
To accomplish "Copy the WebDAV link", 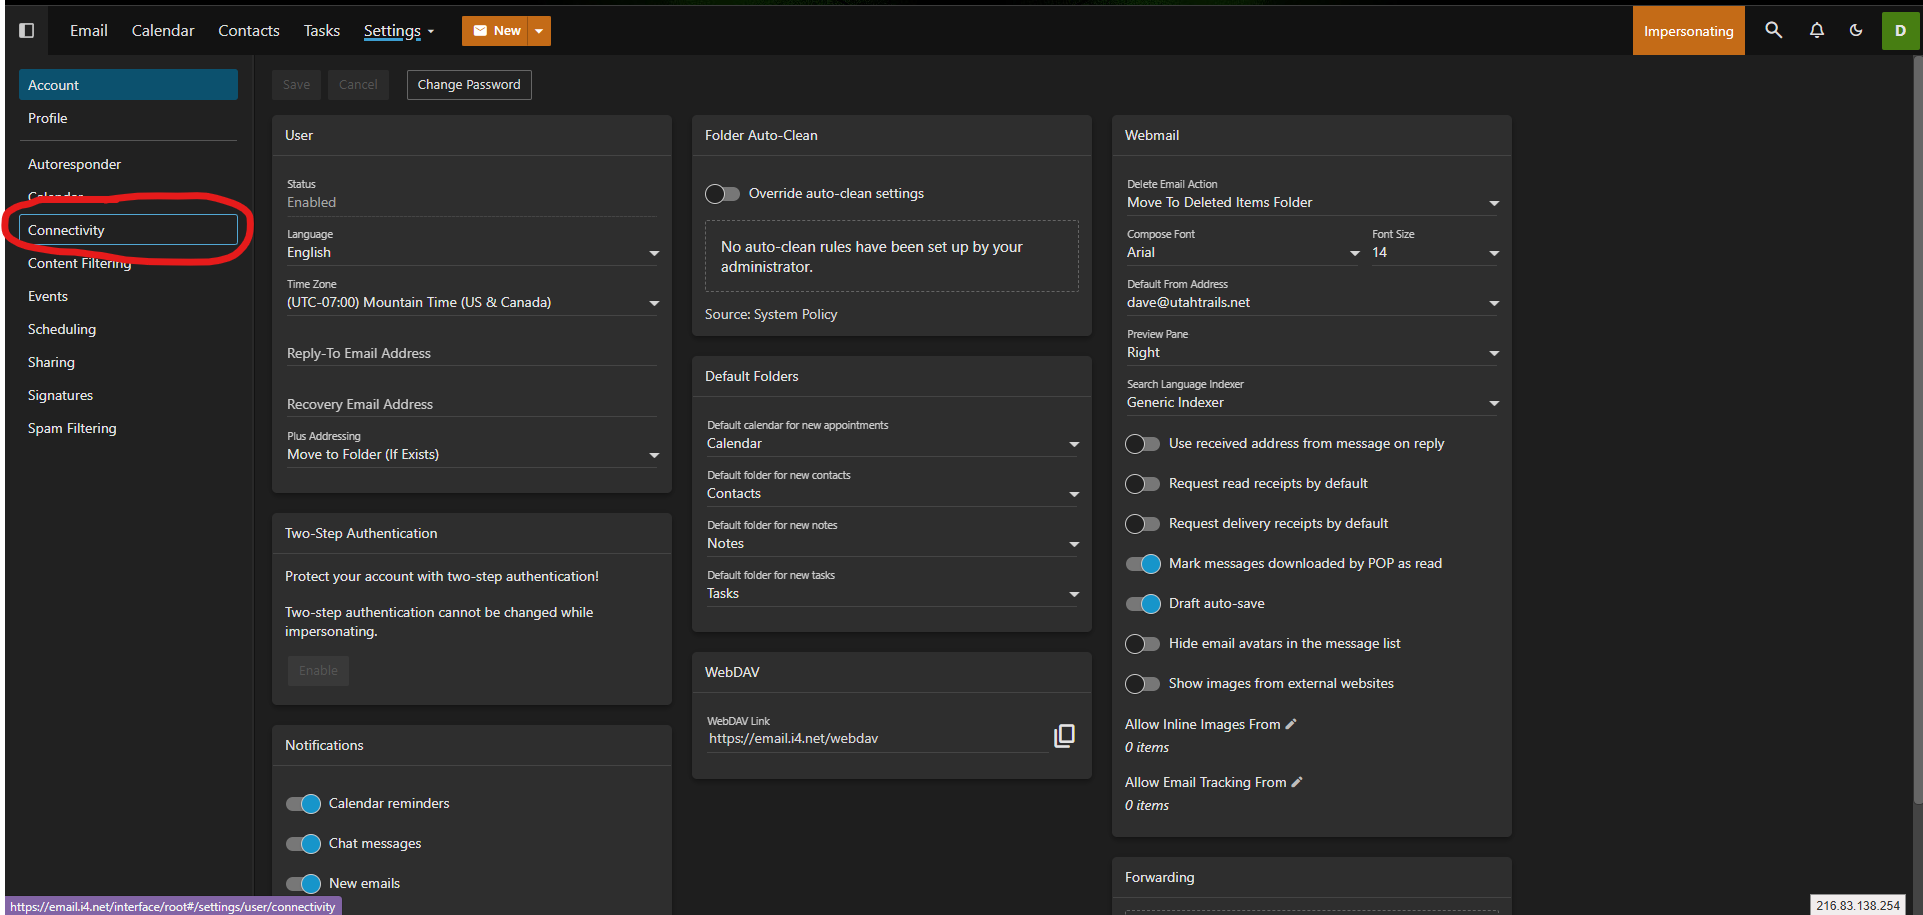I will pos(1064,736).
